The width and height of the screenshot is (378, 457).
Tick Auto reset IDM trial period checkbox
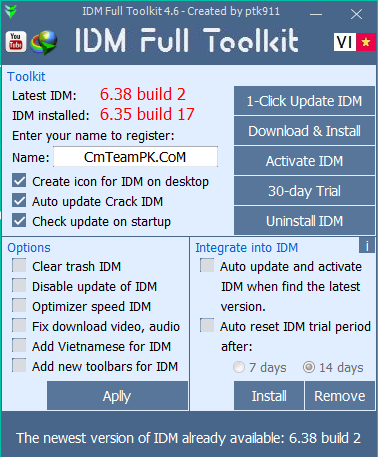(x=207, y=326)
